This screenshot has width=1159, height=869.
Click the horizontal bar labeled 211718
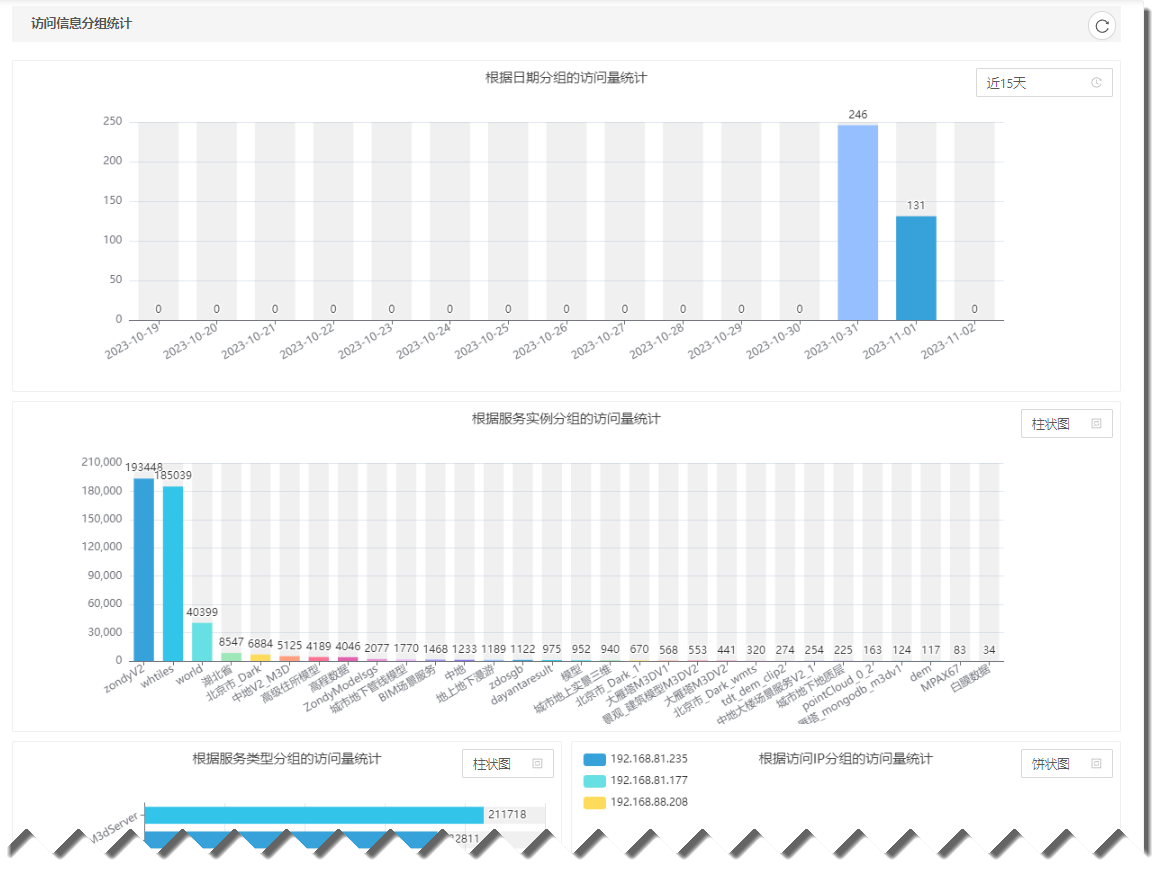[x=313, y=815]
